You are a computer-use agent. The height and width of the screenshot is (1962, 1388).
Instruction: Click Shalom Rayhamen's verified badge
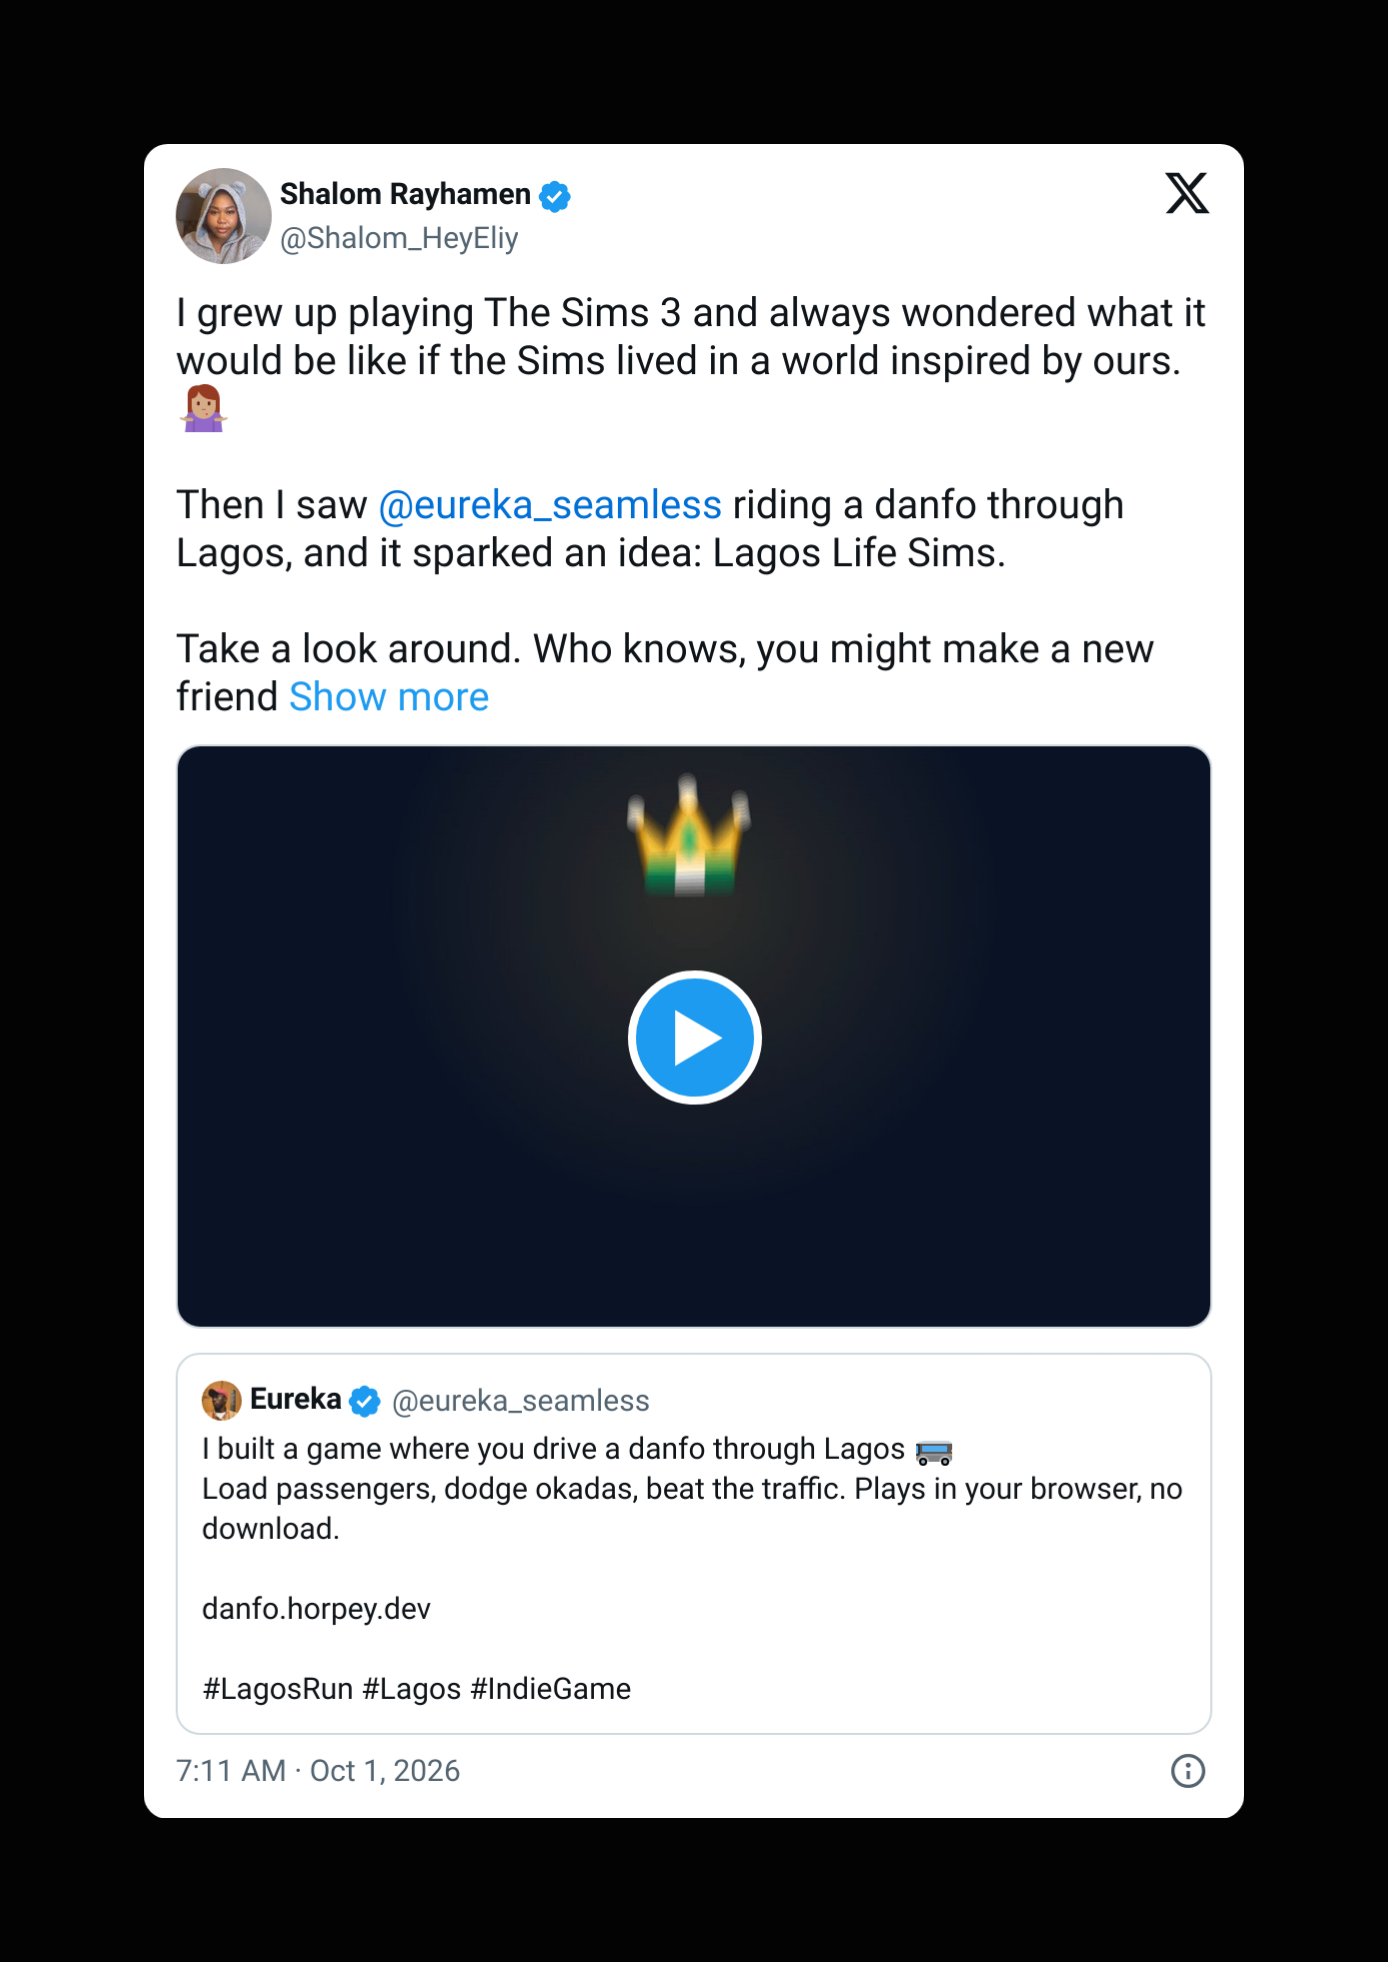555,196
